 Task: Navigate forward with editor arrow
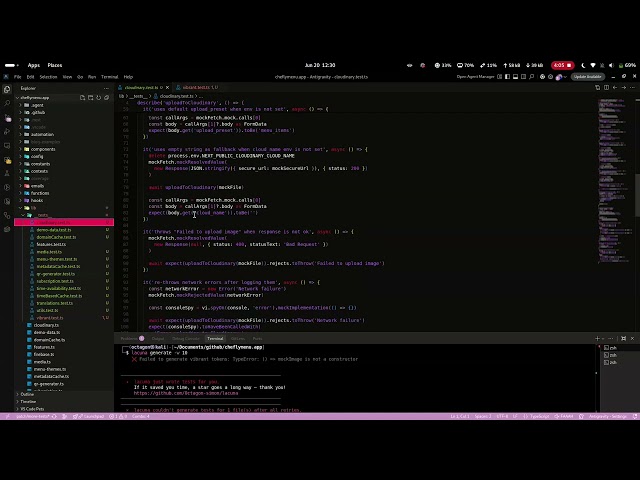point(624,87)
